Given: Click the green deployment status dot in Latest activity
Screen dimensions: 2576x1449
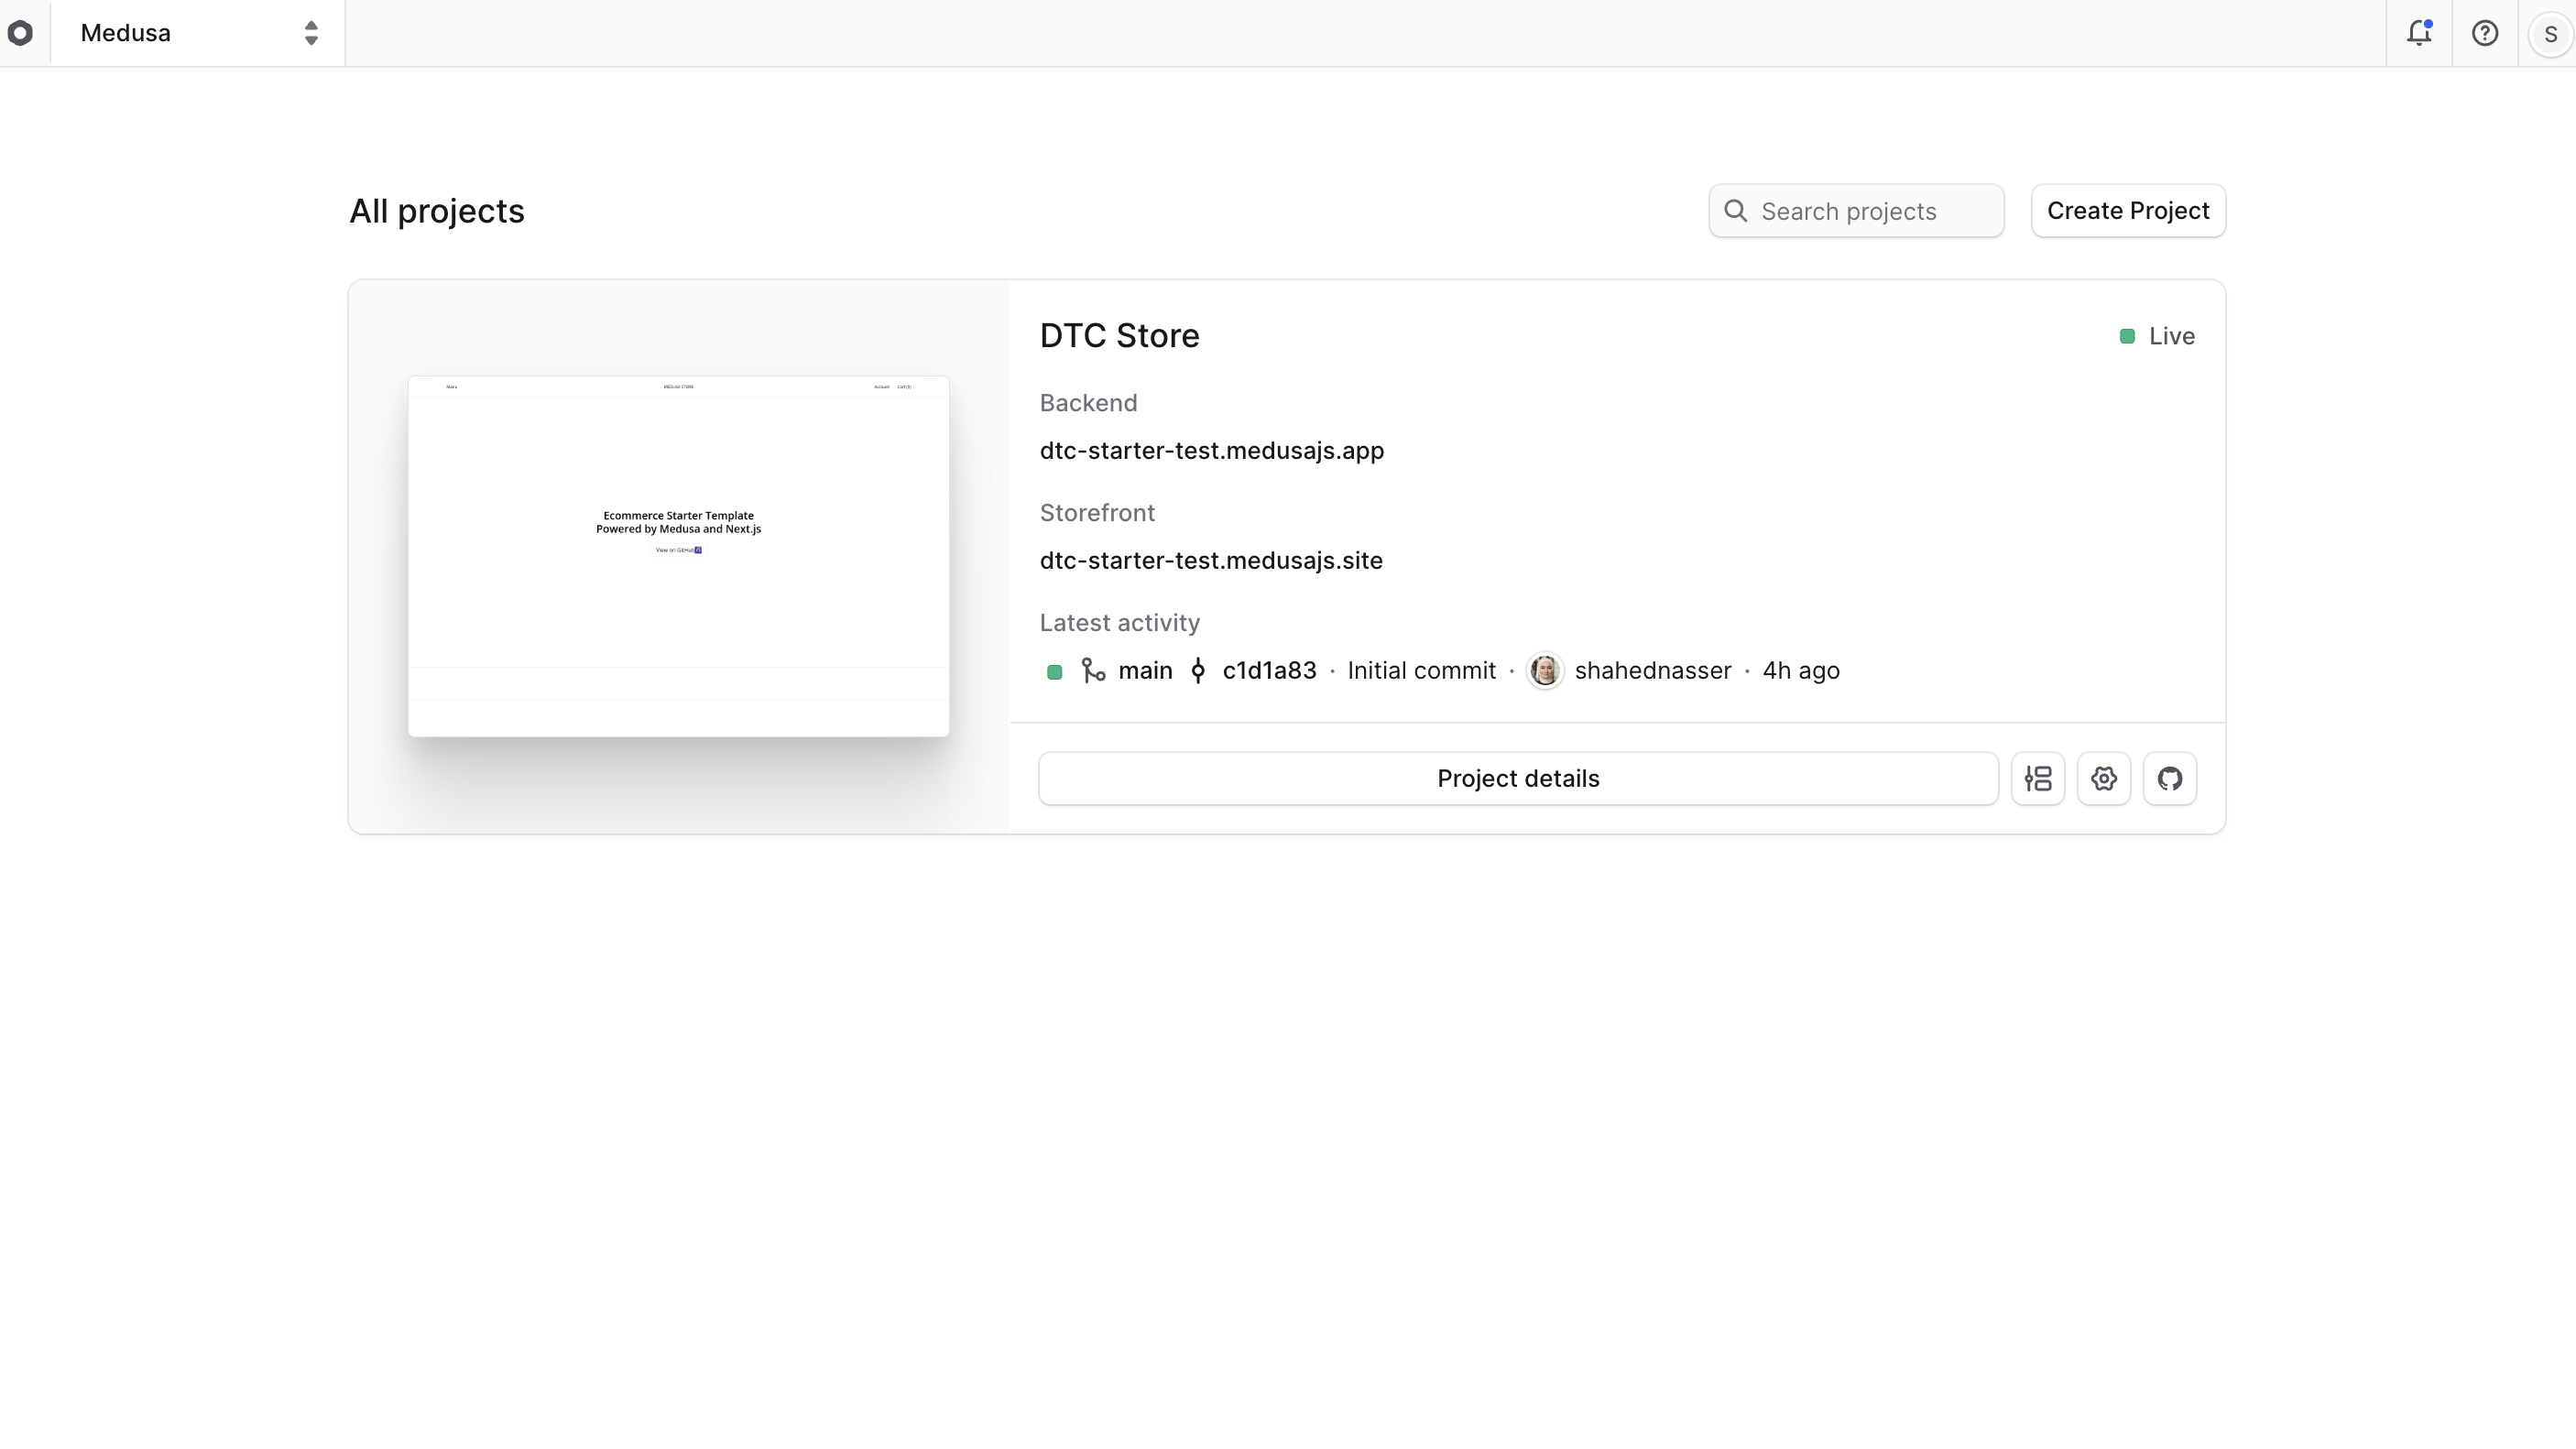Looking at the screenshot, I should coord(1054,672).
